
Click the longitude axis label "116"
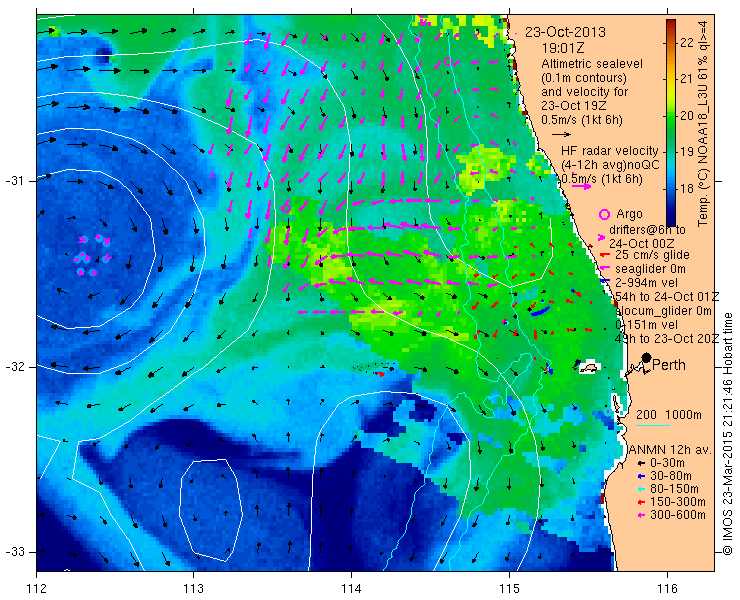tap(667, 589)
